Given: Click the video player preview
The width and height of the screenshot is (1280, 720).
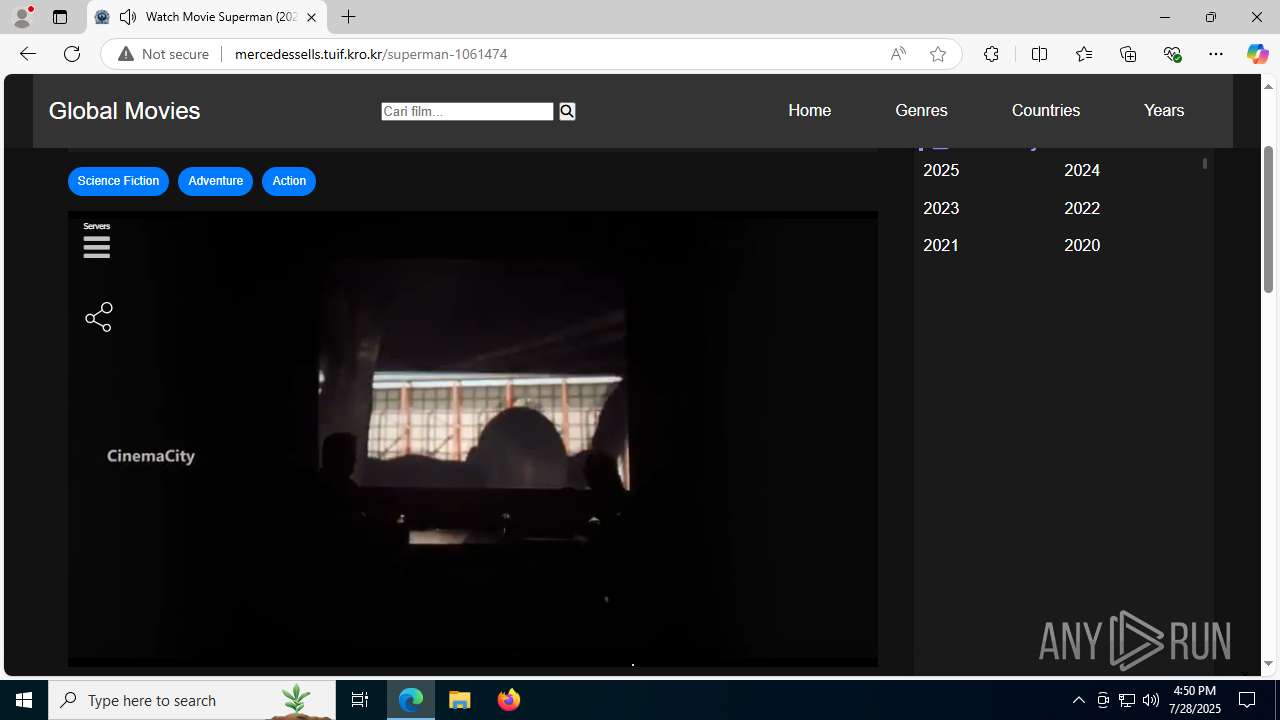Looking at the screenshot, I should [x=473, y=439].
